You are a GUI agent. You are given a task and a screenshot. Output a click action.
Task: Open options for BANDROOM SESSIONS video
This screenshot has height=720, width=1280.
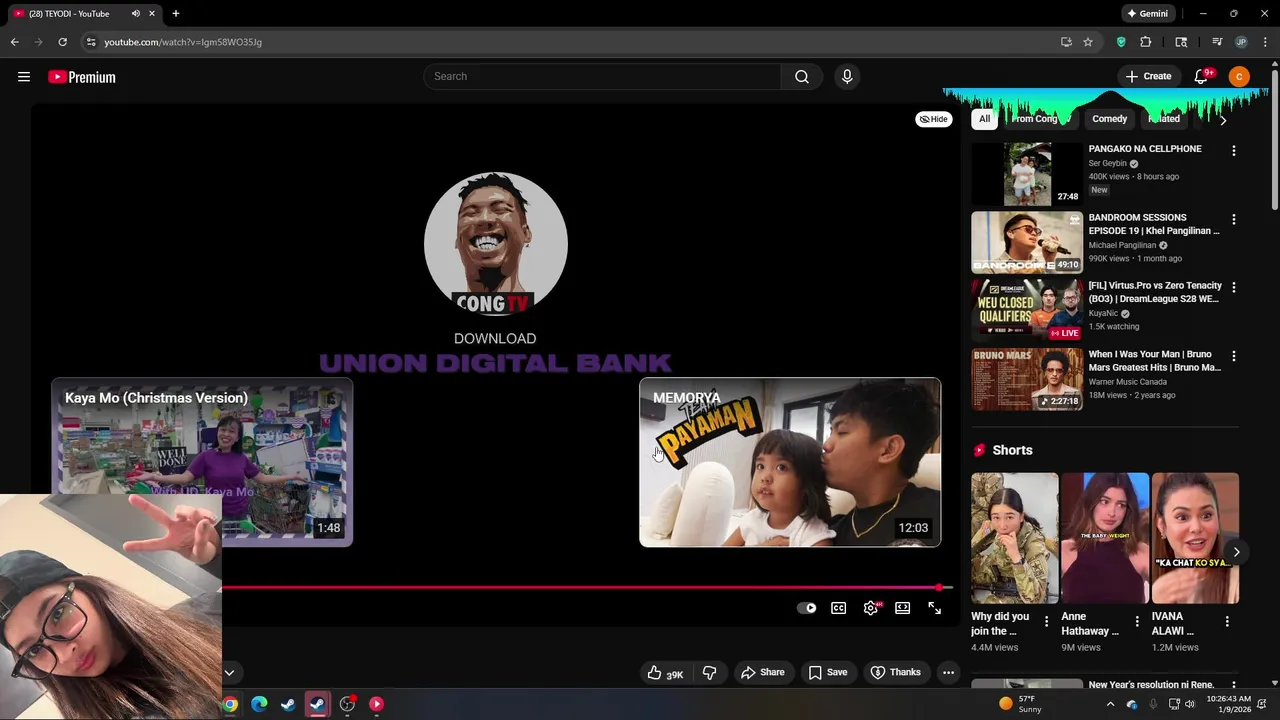click(x=1233, y=219)
